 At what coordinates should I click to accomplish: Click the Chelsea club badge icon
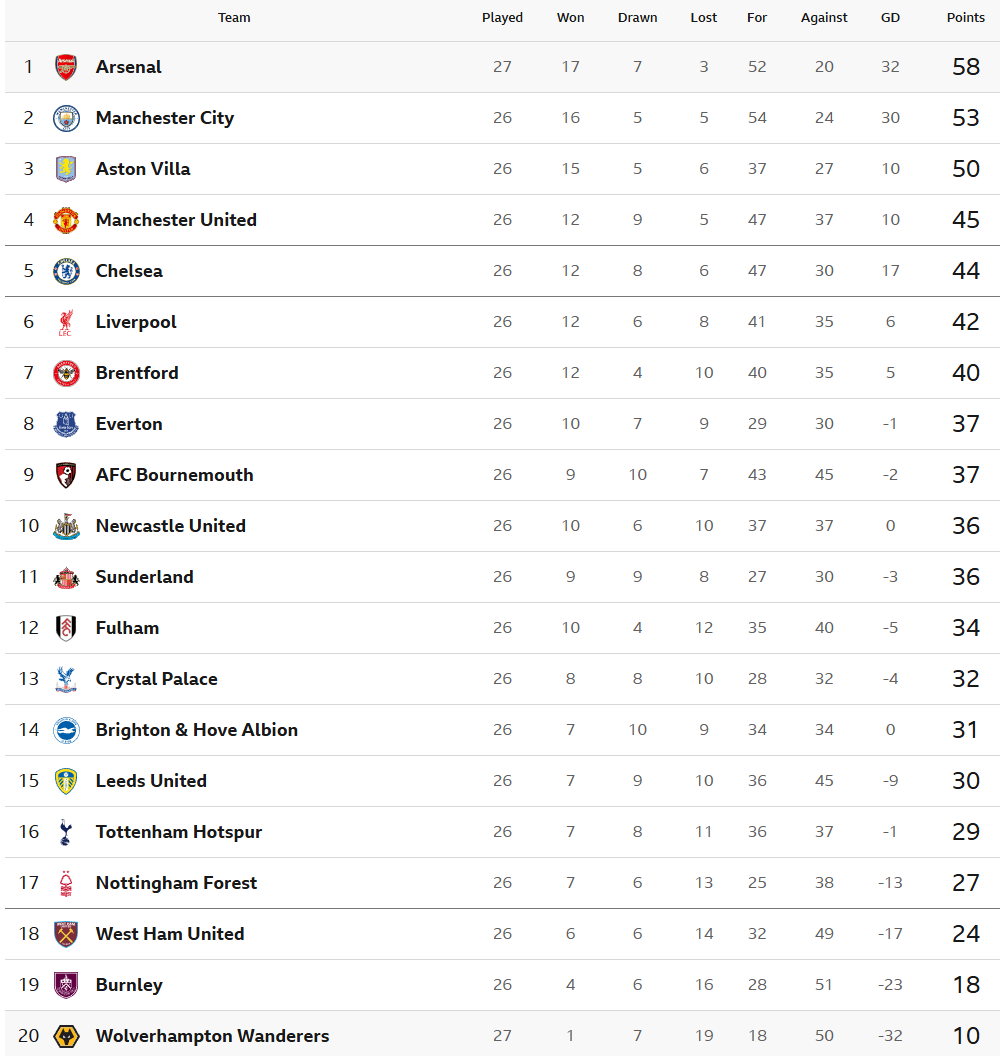(x=66, y=271)
